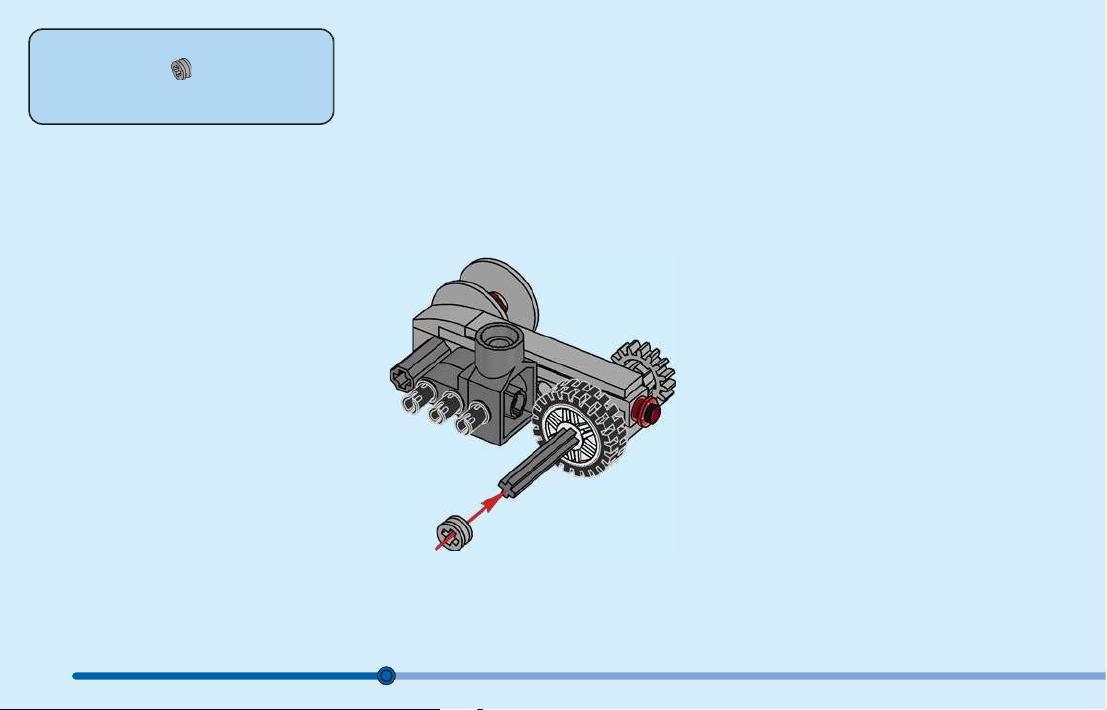Click the progress slider handle
1107x710 pixels.
pyautogui.click(x=385, y=676)
